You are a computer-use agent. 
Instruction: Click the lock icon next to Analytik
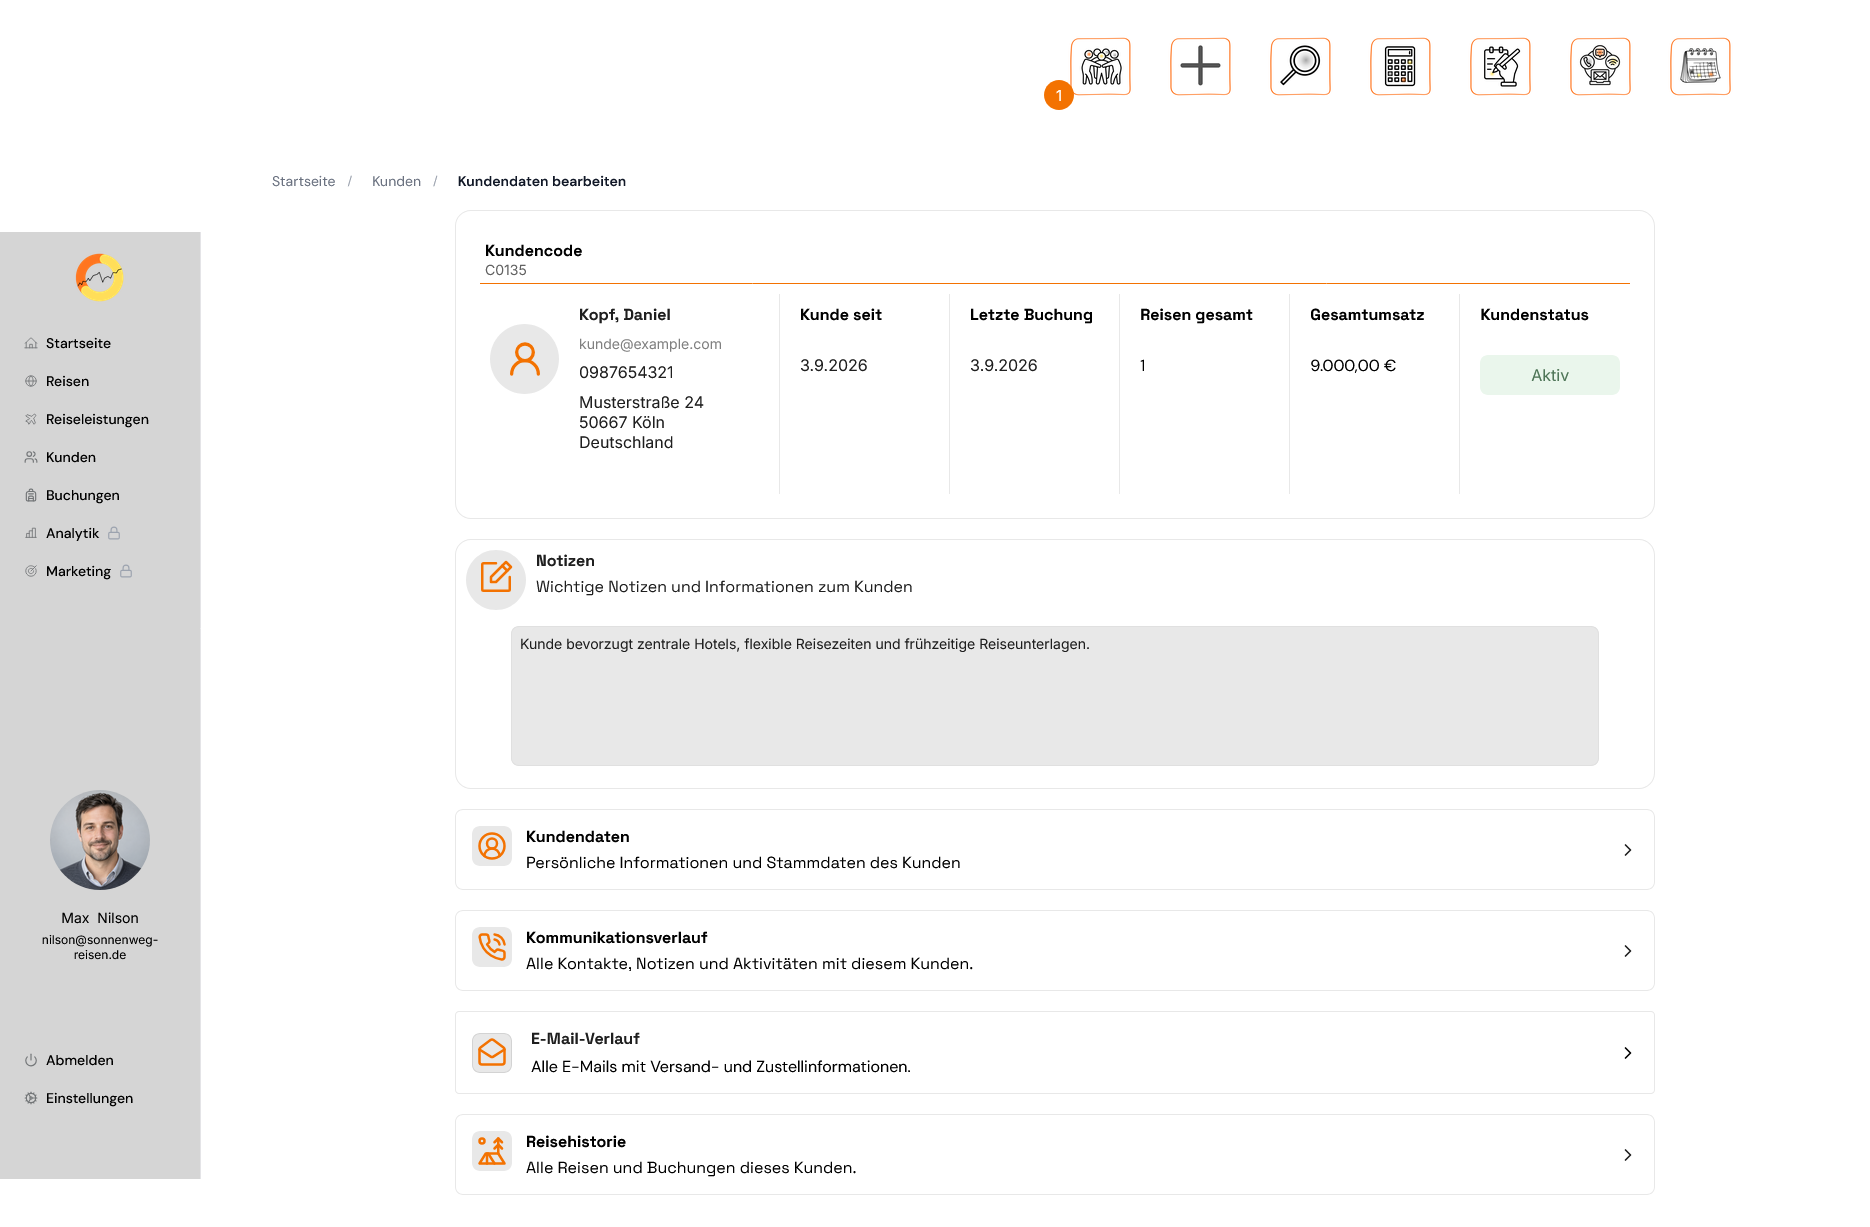[114, 533]
